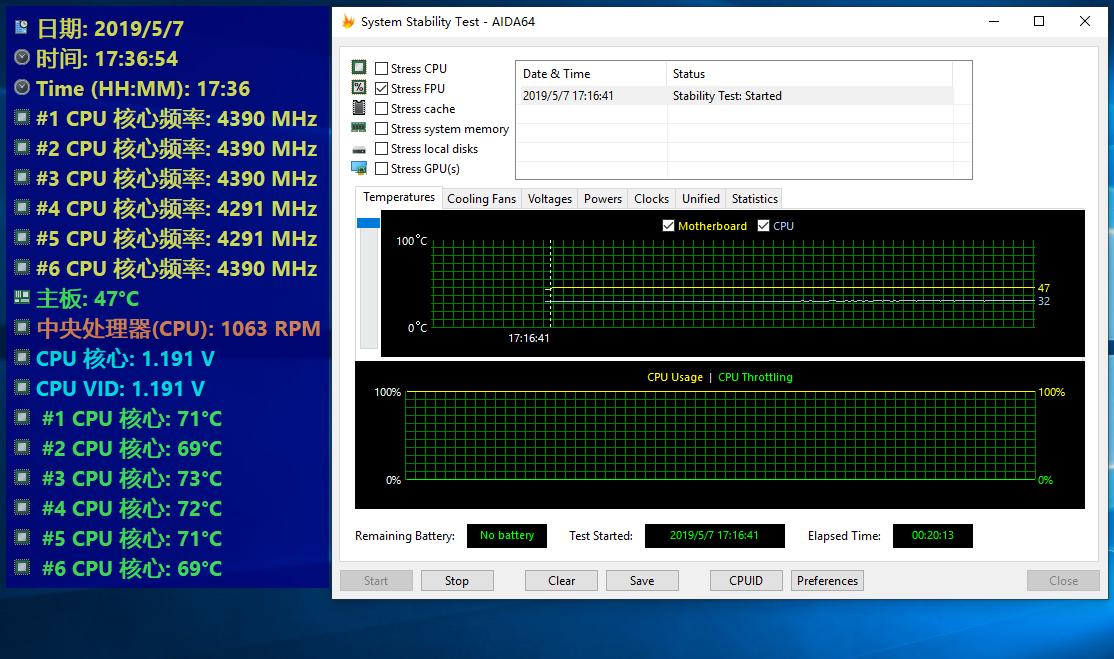Switch to the Clocks tab
The width and height of the screenshot is (1114, 659).
[651, 199]
